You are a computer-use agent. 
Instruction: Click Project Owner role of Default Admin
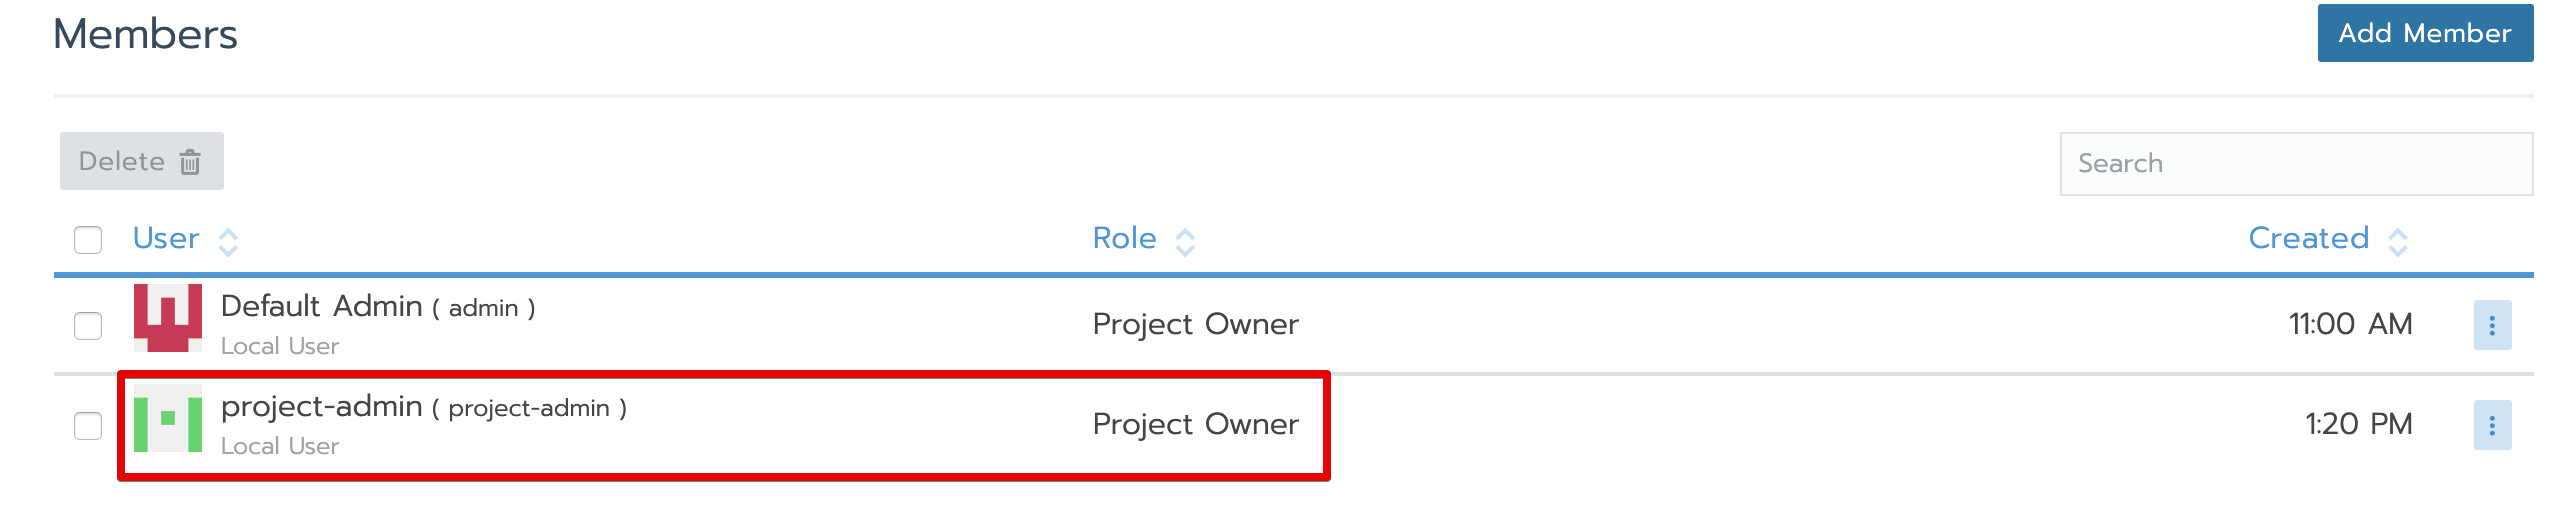(x=1195, y=325)
